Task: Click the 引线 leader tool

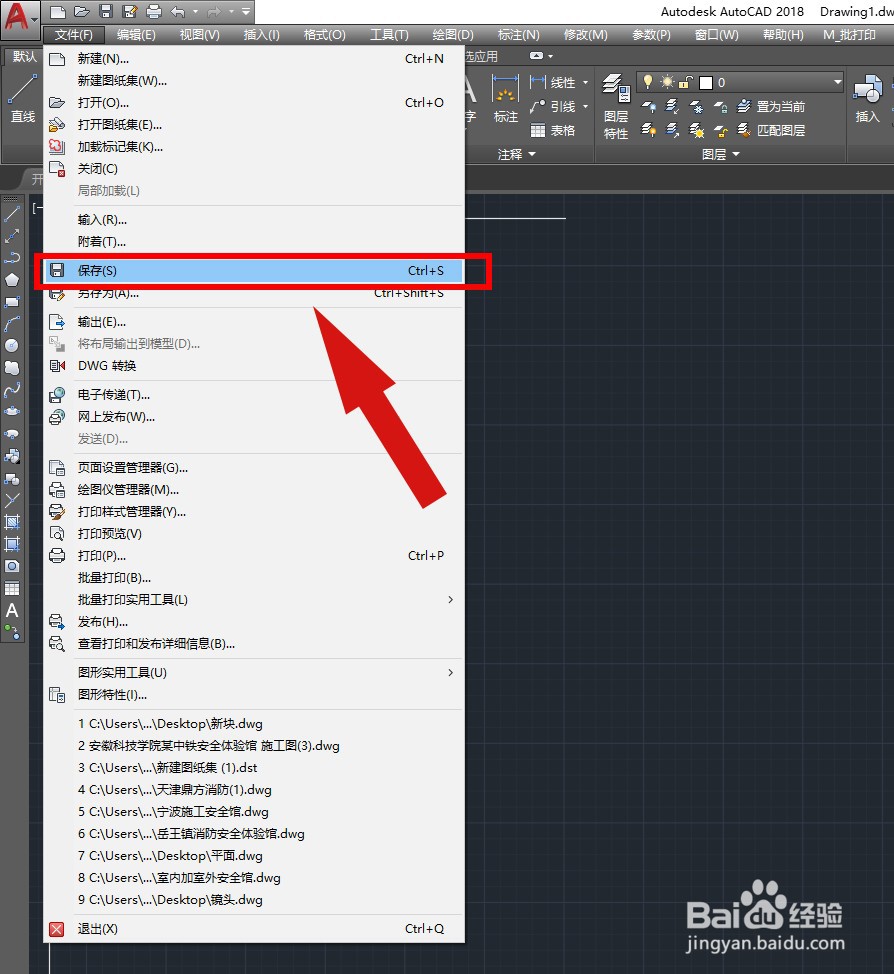Action: (553, 106)
